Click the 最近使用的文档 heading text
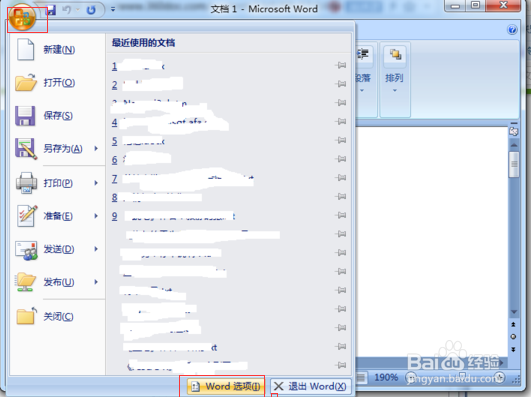This screenshot has width=531, height=397. tap(143, 43)
